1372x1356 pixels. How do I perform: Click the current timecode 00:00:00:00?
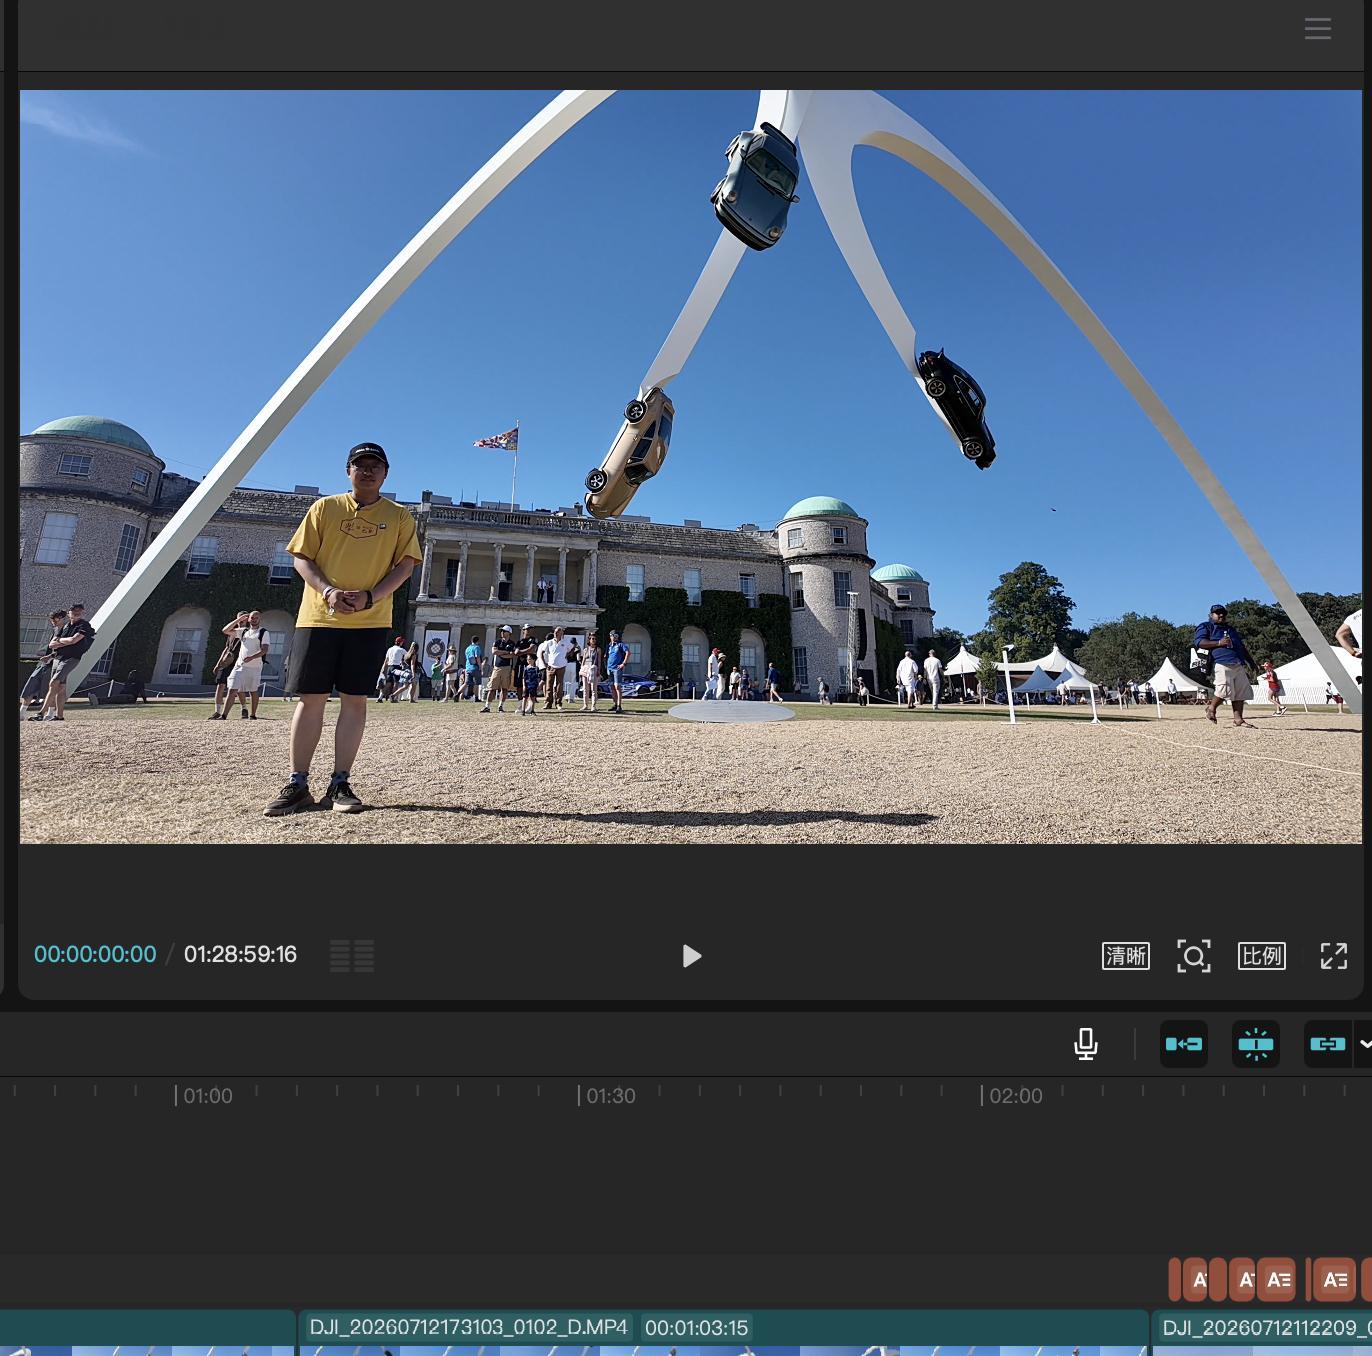tap(95, 954)
